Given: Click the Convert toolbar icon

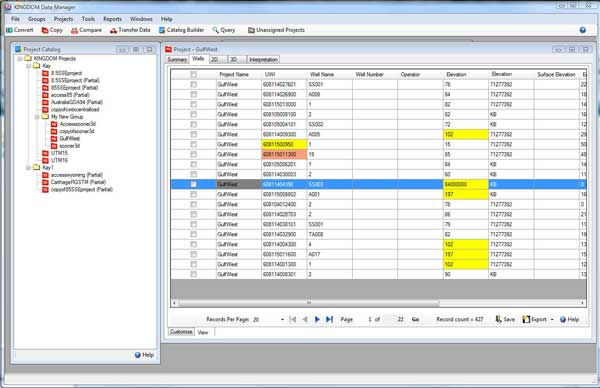Looking at the screenshot, I should pos(10,30).
